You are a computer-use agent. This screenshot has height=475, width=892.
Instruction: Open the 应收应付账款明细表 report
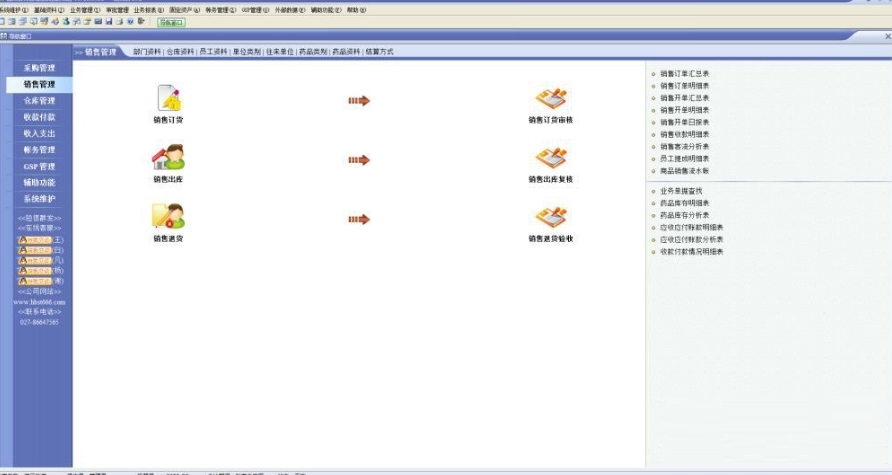(691, 228)
